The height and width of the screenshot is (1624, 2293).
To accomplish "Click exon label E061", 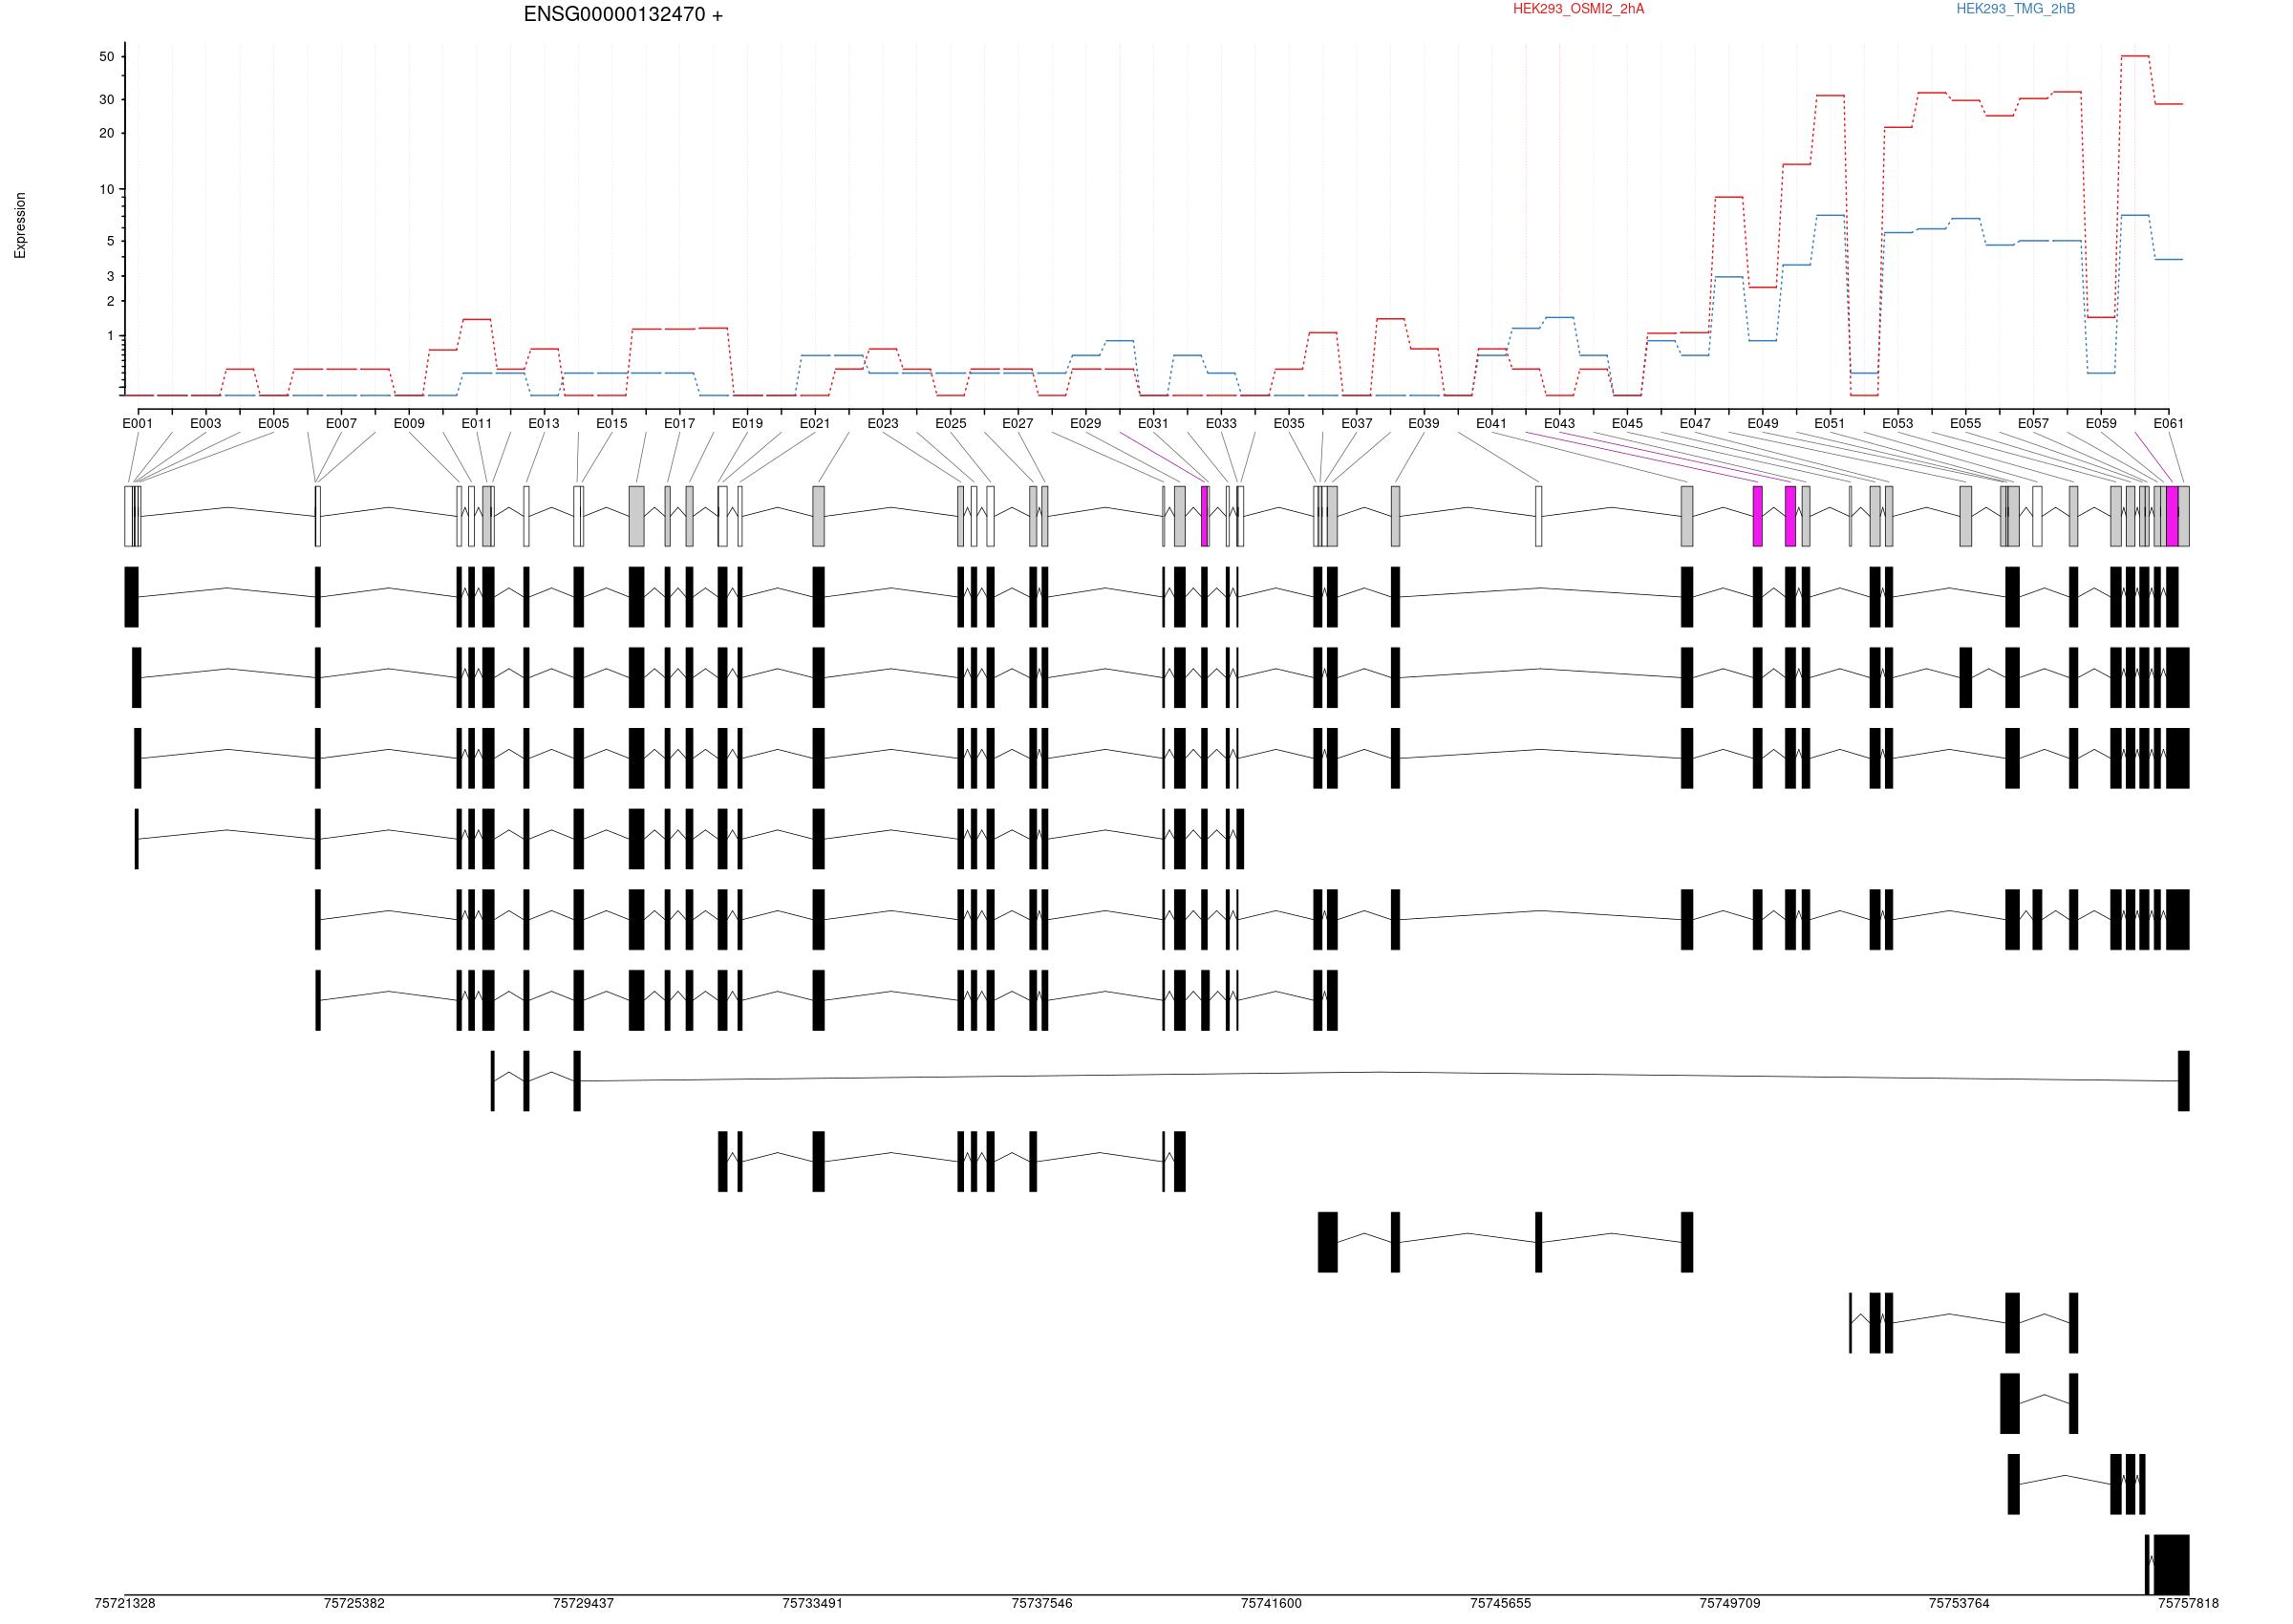I will pyautogui.click(x=2169, y=423).
